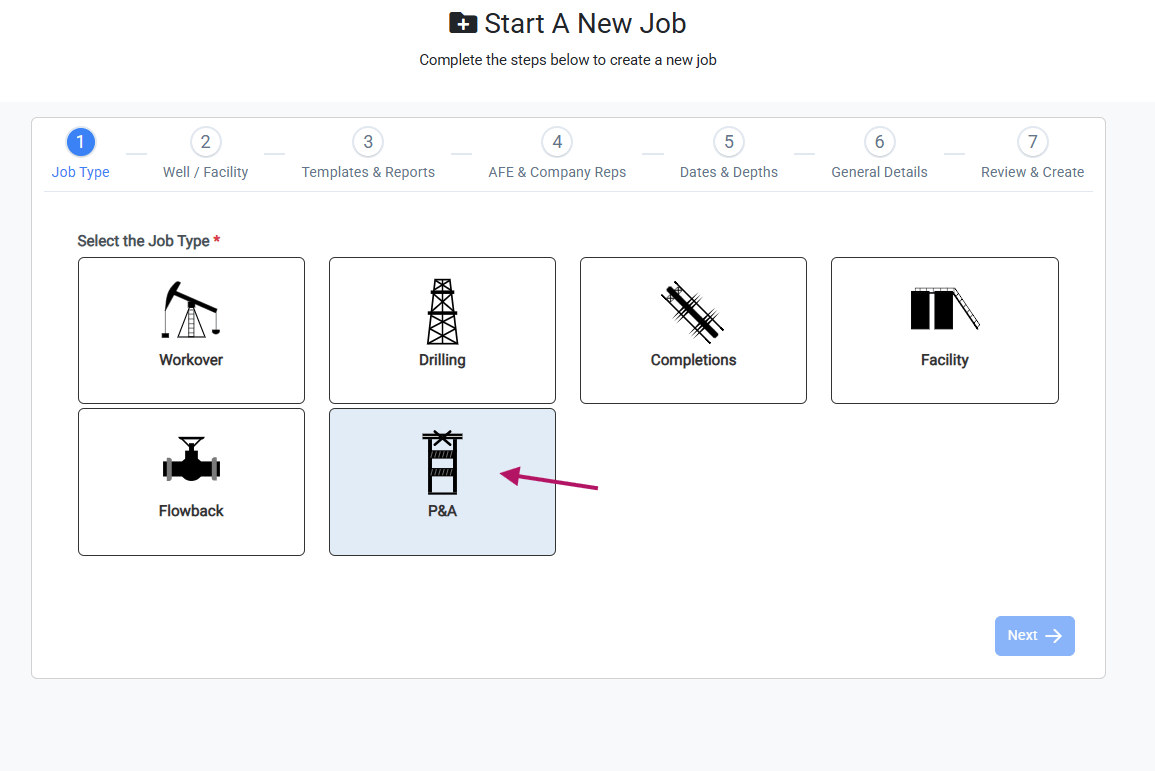Screen dimensions: 1155x771
Task: Go to step 4 circle
Action: [x=557, y=142]
